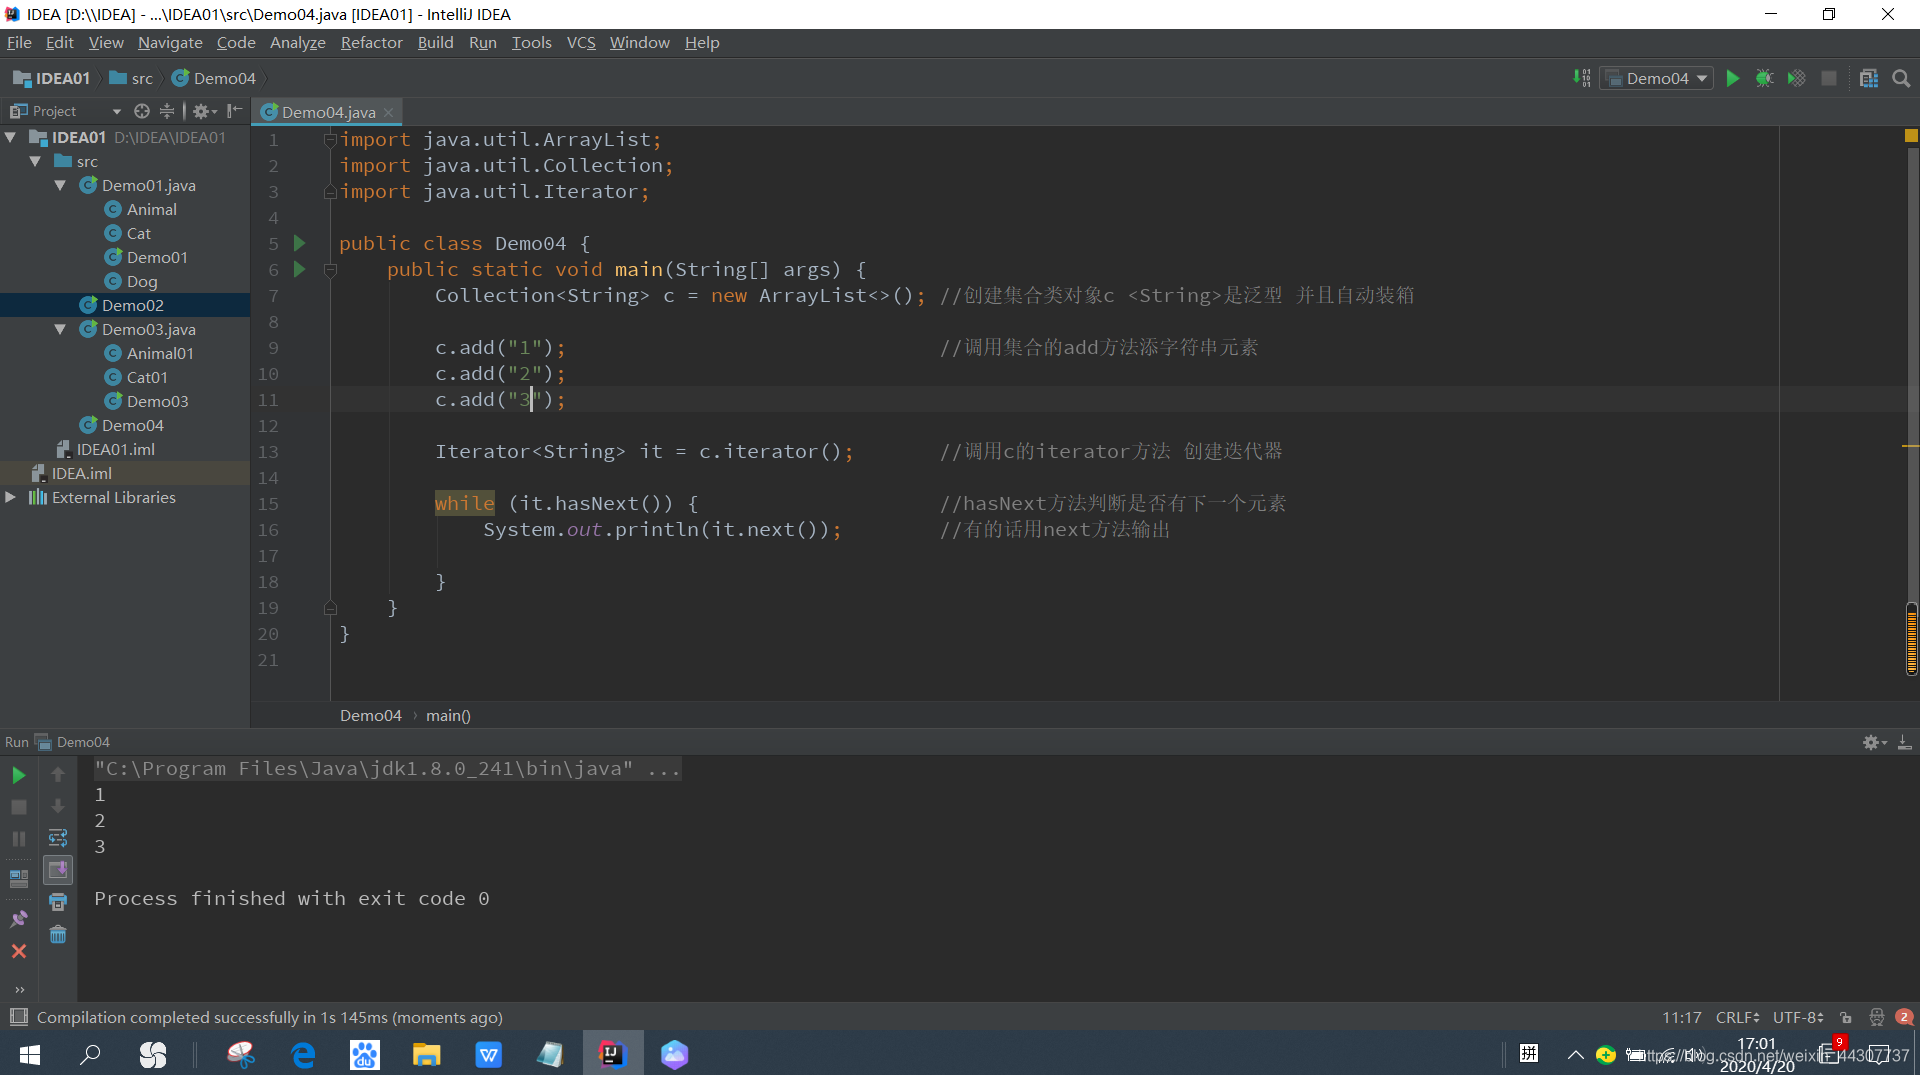Open the Navigate menu
1920x1075 pixels.
tap(170, 42)
